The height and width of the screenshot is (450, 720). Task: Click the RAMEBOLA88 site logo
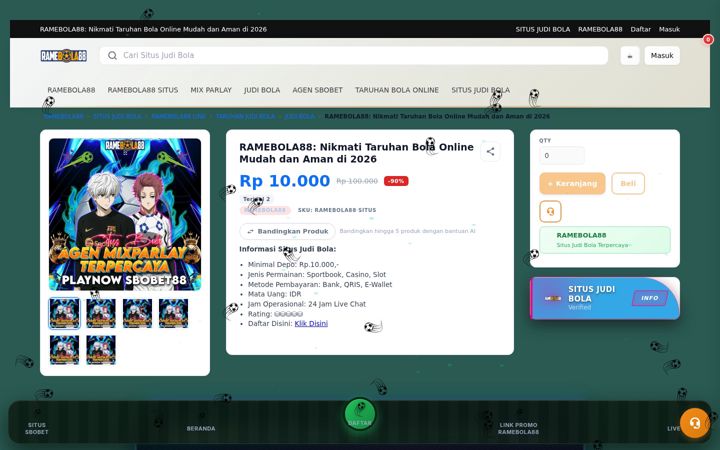[x=63, y=56]
